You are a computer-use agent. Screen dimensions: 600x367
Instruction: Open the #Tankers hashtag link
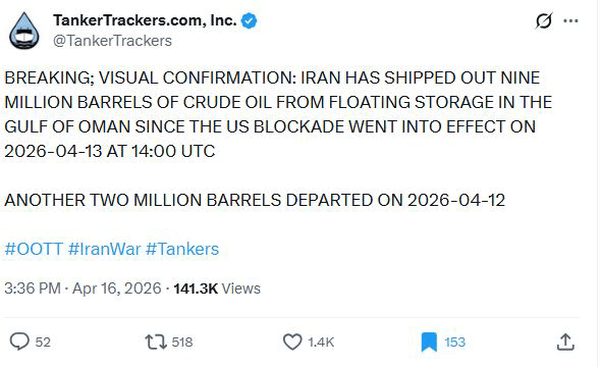click(182, 249)
